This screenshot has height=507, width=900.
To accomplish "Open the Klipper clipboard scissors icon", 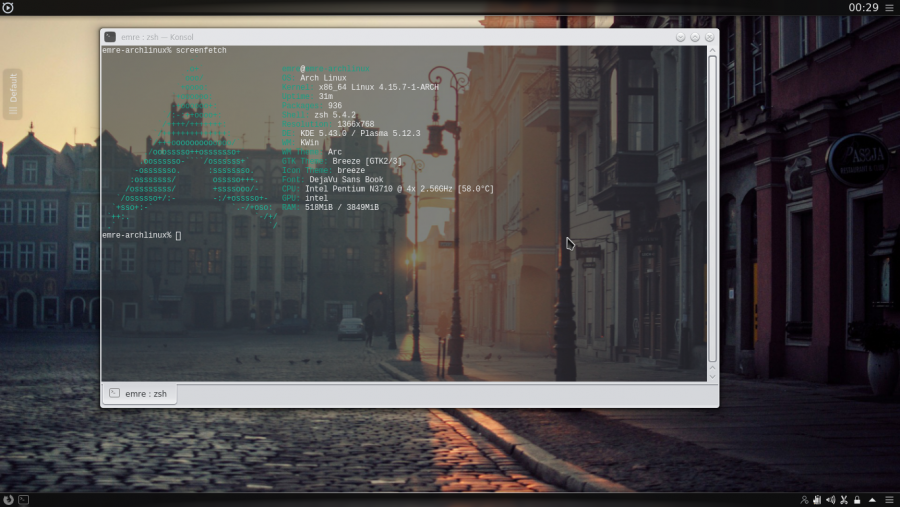I will (844, 500).
